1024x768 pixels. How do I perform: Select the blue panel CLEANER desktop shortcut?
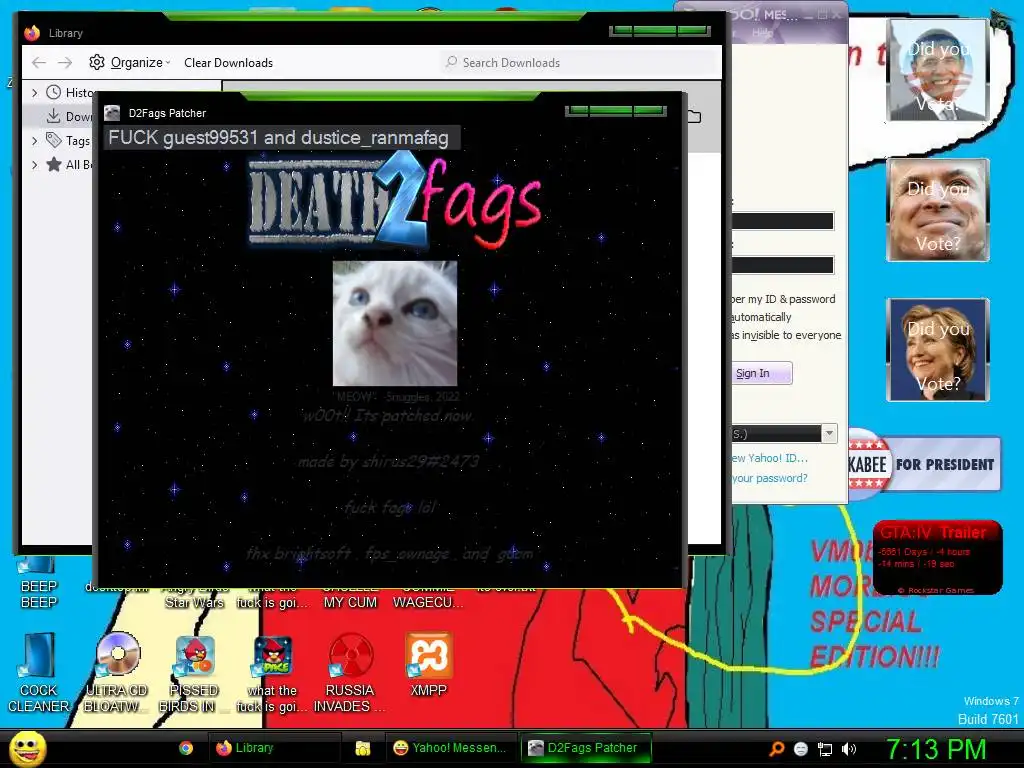[39, 673]
